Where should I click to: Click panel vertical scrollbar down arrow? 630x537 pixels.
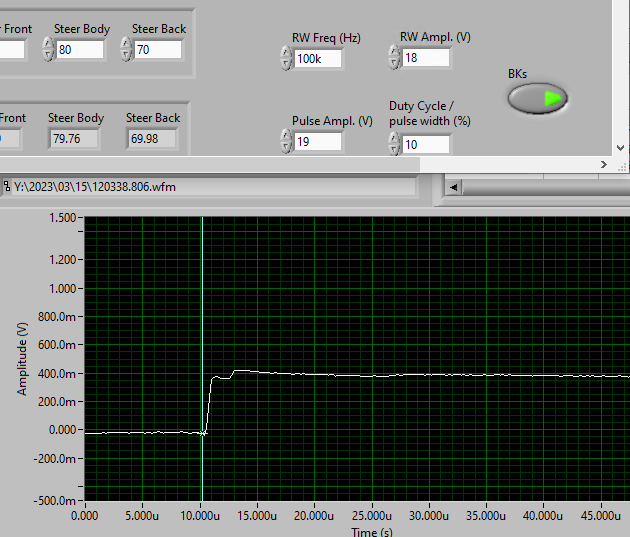[x=620, y=148]
